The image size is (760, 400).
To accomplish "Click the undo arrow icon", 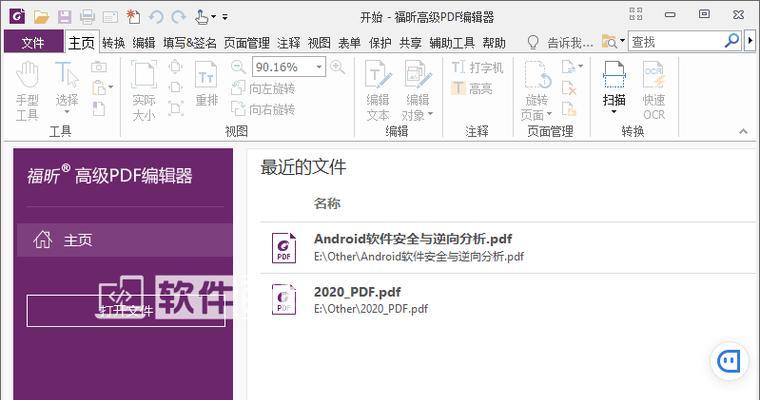I will click(x=156, y=17).
